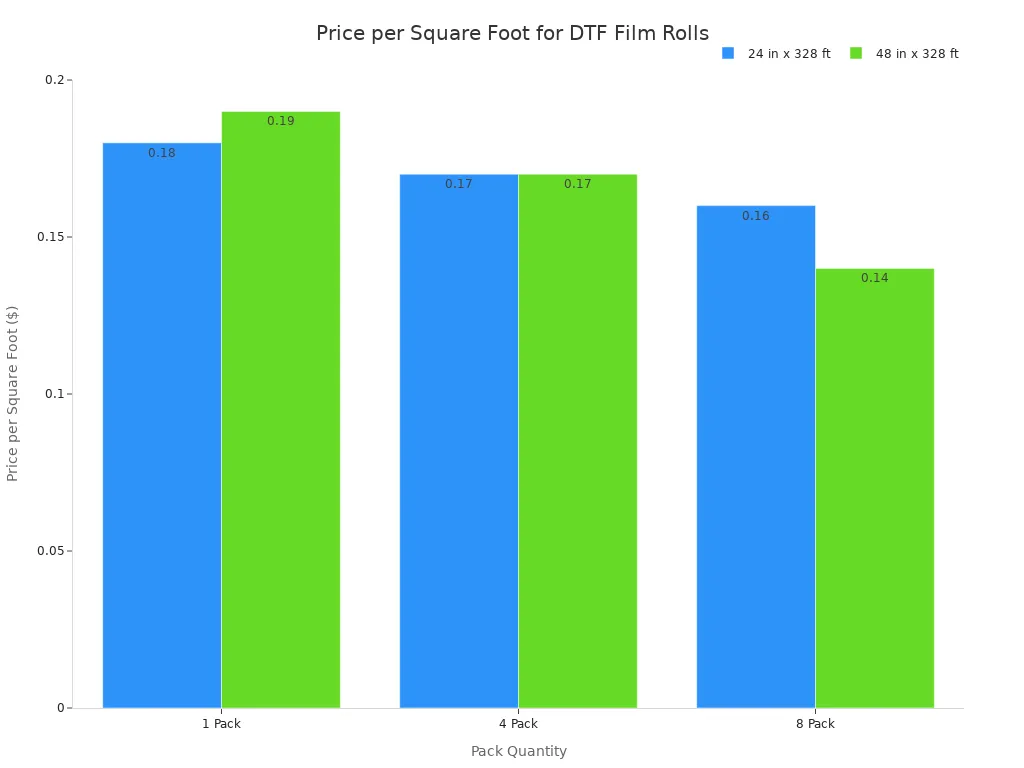Toggle the '48 in x 328 ft' legend entry
1024x768 pixels.
tap(916, 54)
